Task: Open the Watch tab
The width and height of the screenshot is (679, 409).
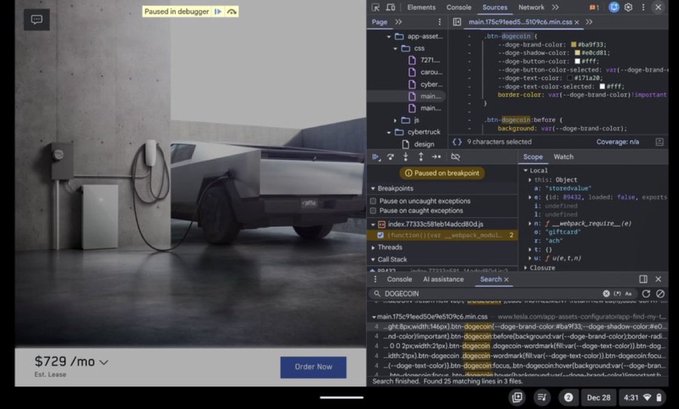Action: [x=563, y=157]
